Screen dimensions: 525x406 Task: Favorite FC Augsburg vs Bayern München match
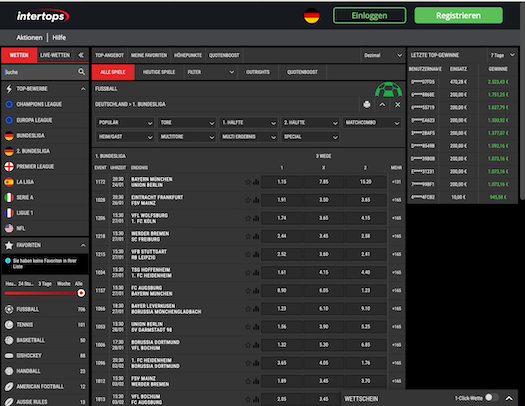(x=248, y=291)
